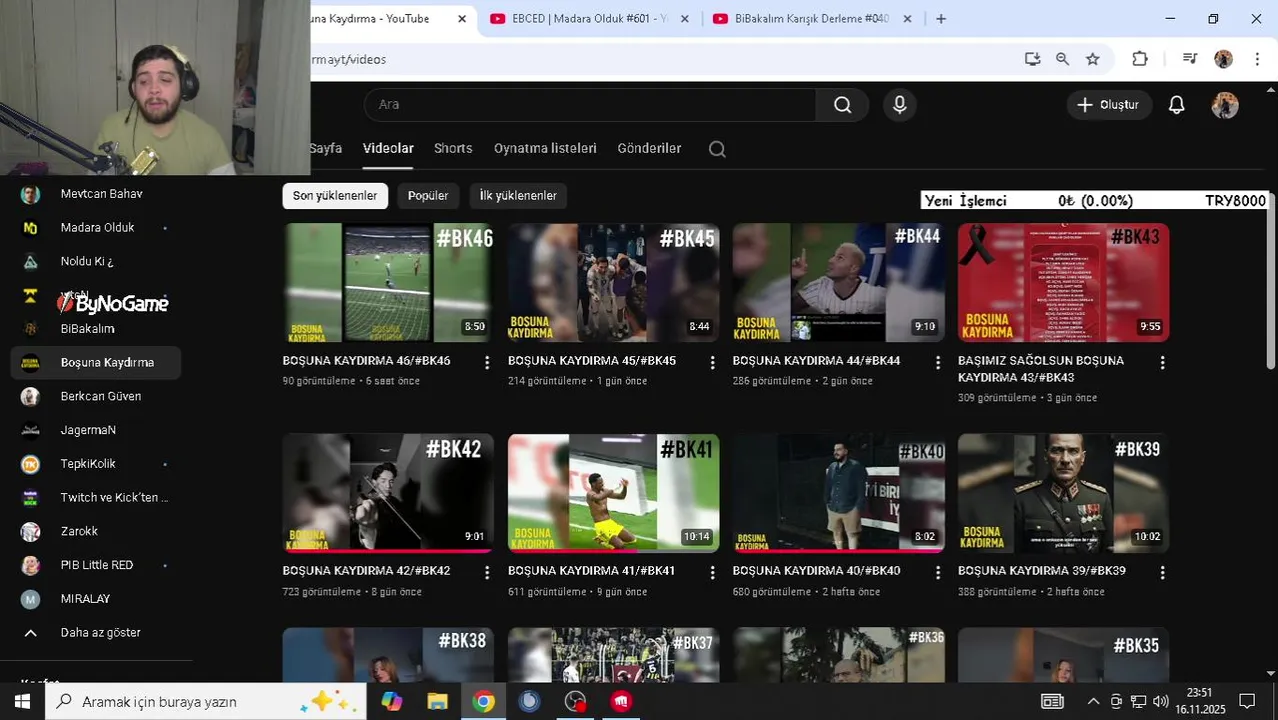Open options menu for BOŞUNA KAYDIRMA 41
The height and width of the screenshot is (720, 1278).
712,572
